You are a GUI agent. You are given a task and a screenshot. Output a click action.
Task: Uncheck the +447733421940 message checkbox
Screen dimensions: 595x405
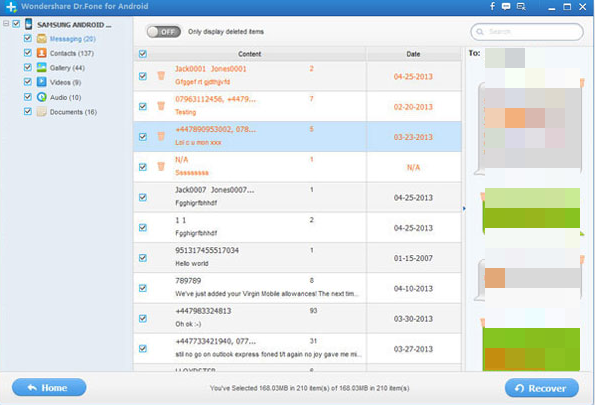(x=143, y=348)
